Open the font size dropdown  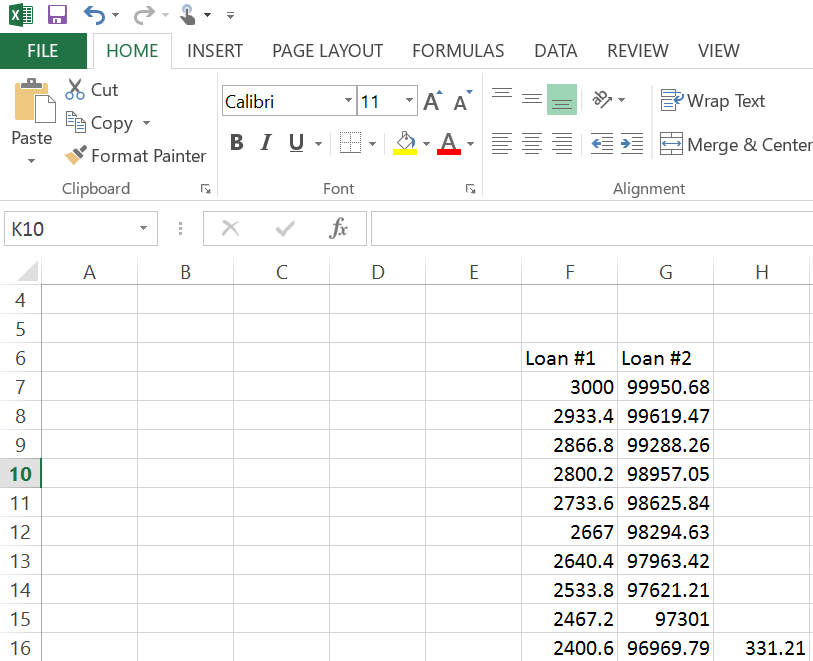[x=410, y=101]
